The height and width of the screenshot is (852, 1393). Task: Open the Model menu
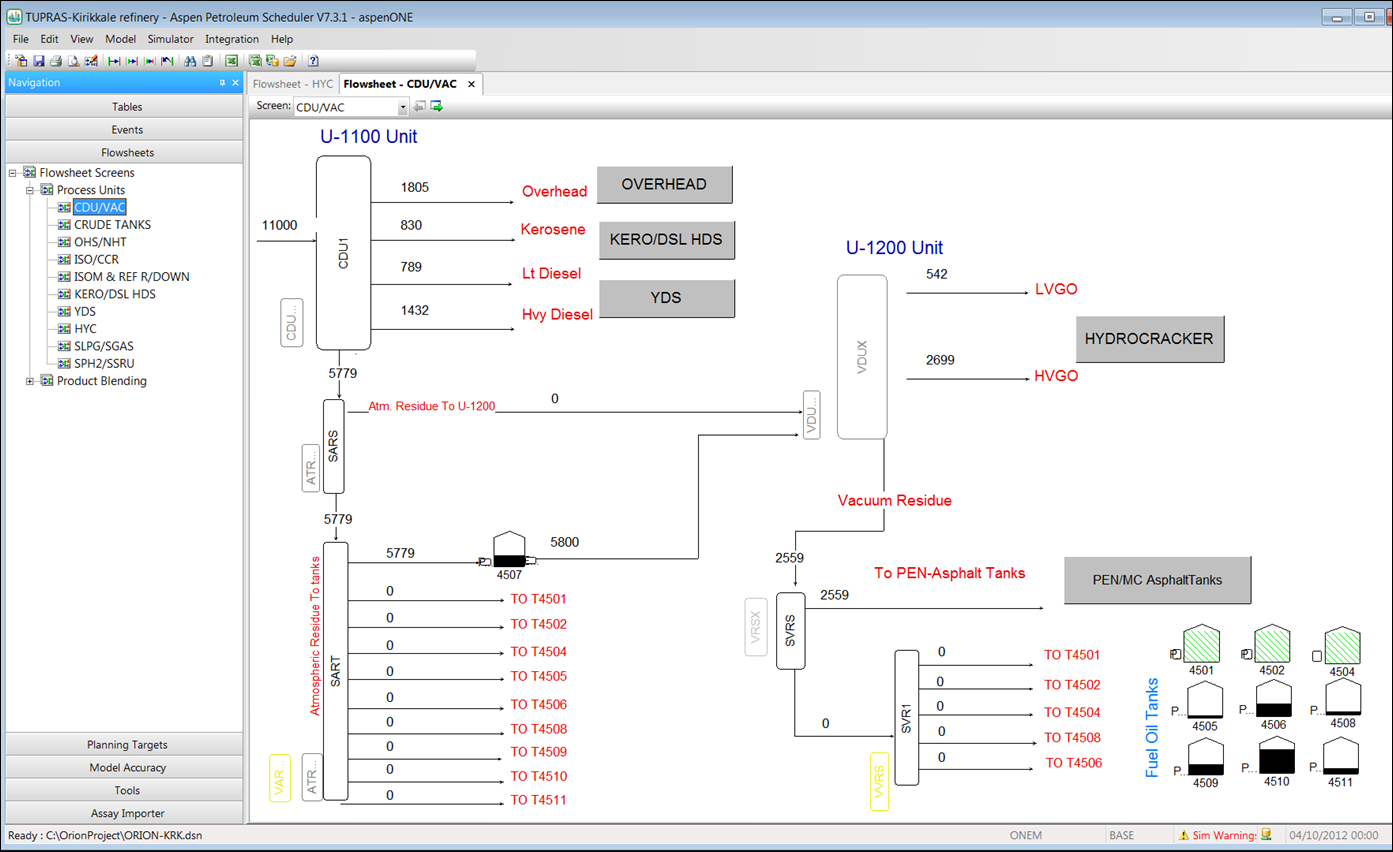[x=120, y=39]
